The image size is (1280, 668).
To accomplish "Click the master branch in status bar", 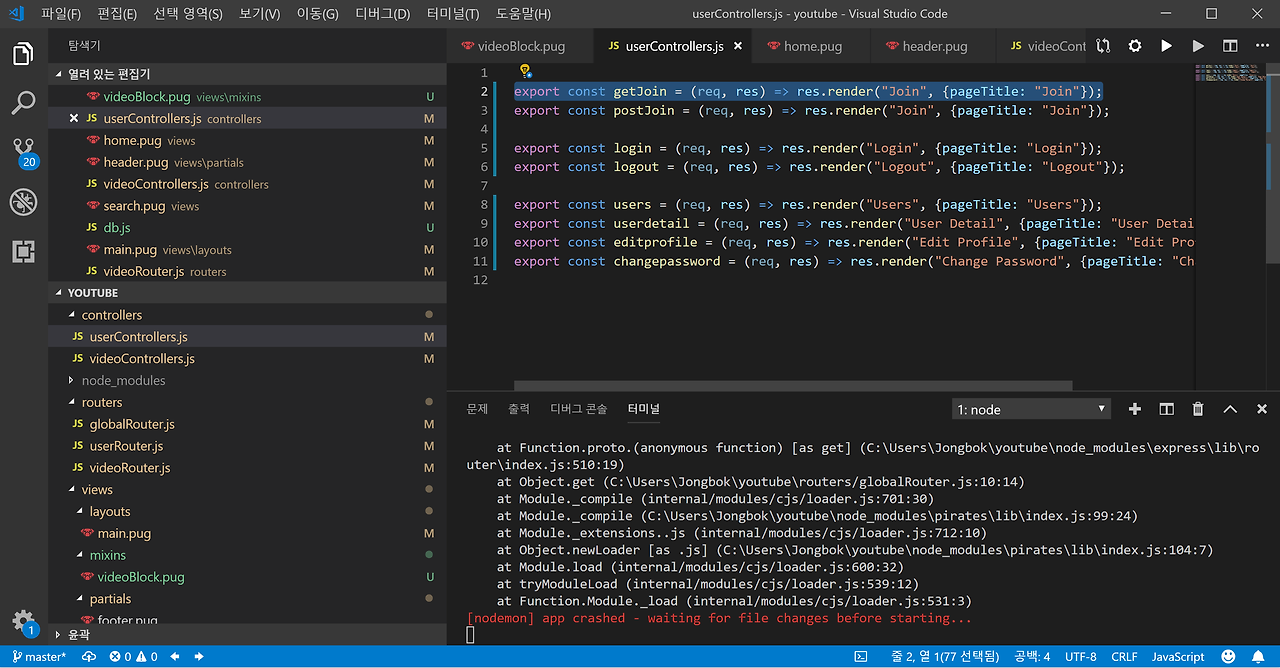I will 38,657.
